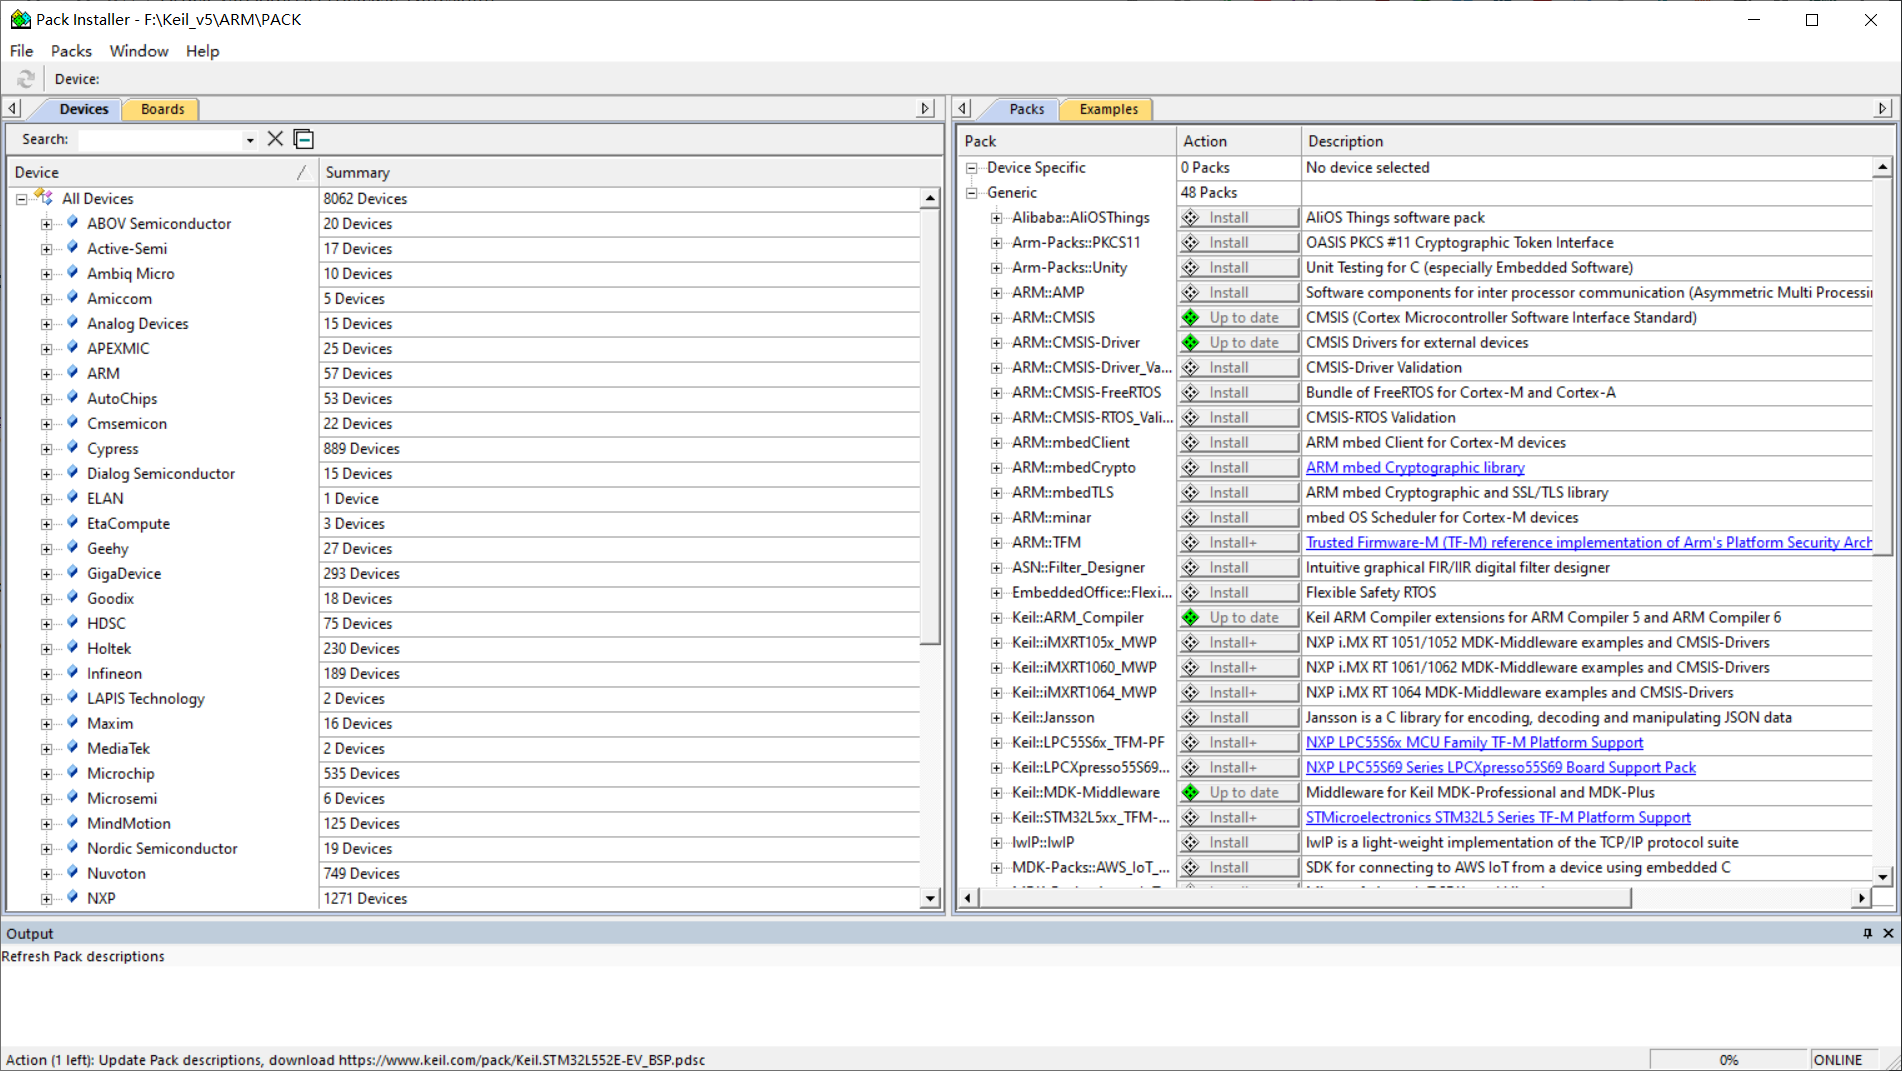Click the install diamond icon for ARM::TFM
The height and width of the screenshot is (1071, 1902).
click(1190, 542)
